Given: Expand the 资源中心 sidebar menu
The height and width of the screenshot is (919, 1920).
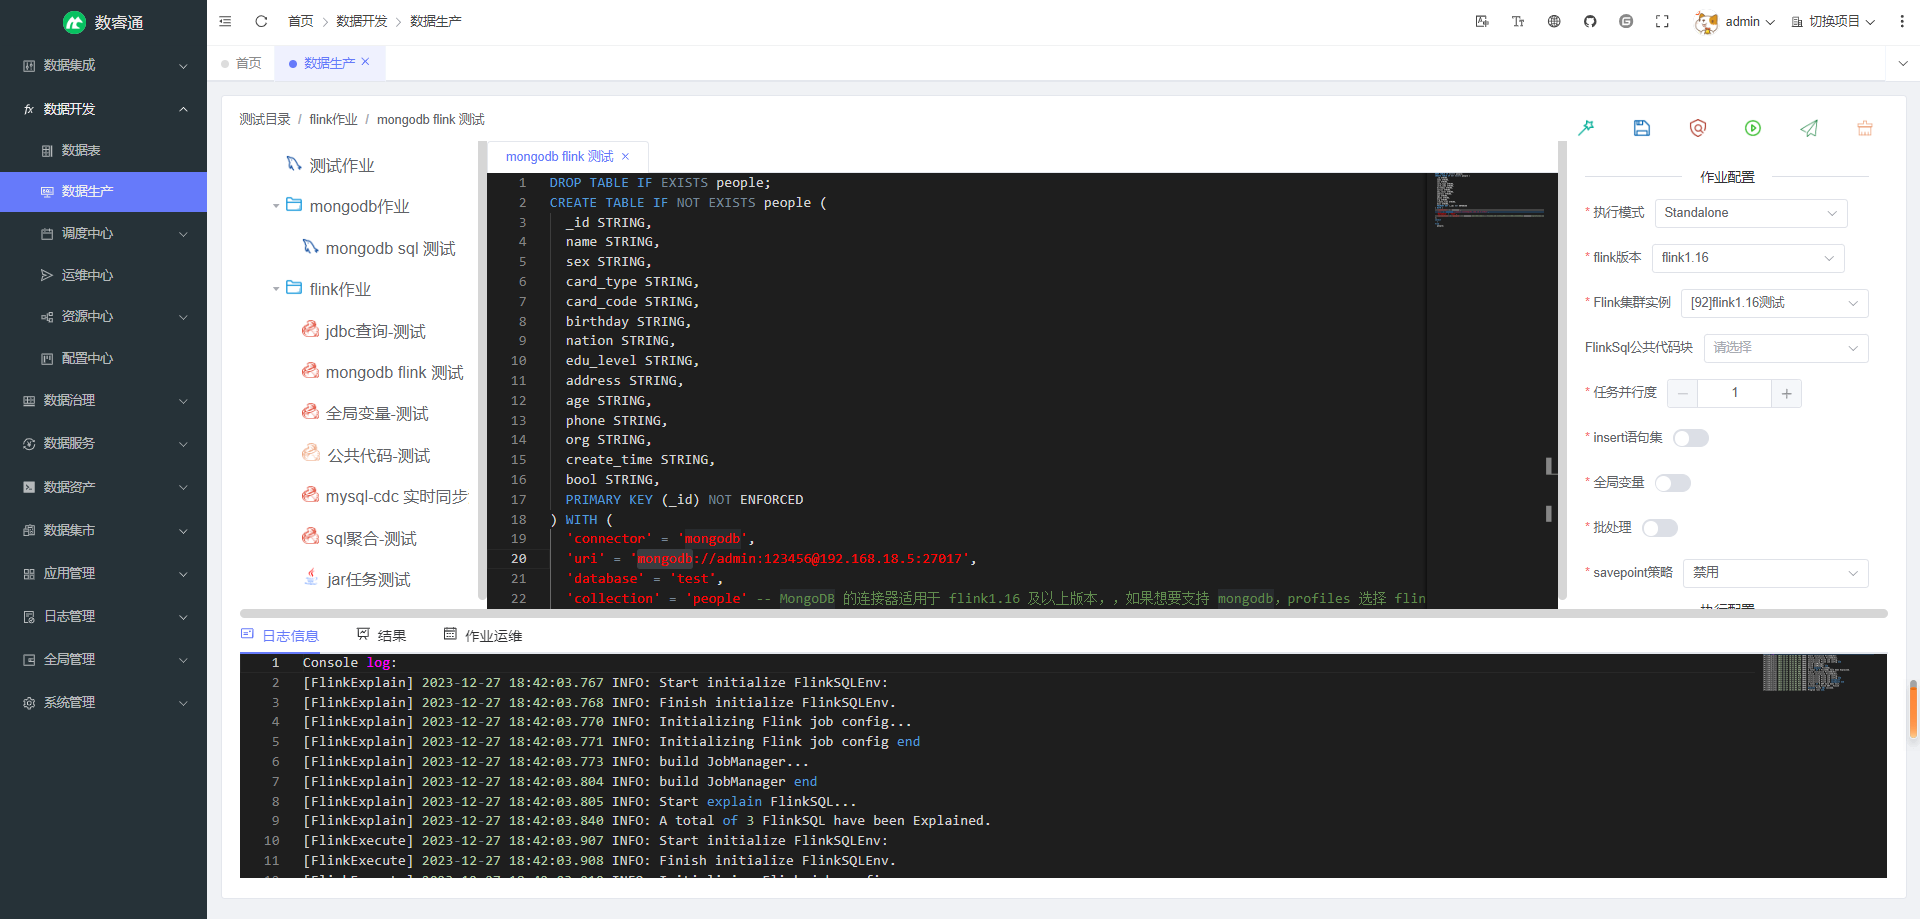Looking at the screenshot, I should click(x=103, y=316).
